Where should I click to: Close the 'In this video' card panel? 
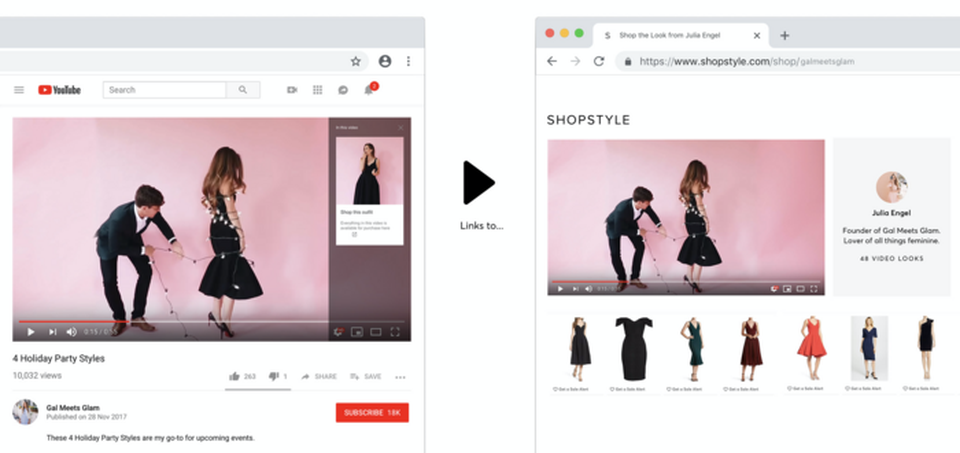pos(401,127)
